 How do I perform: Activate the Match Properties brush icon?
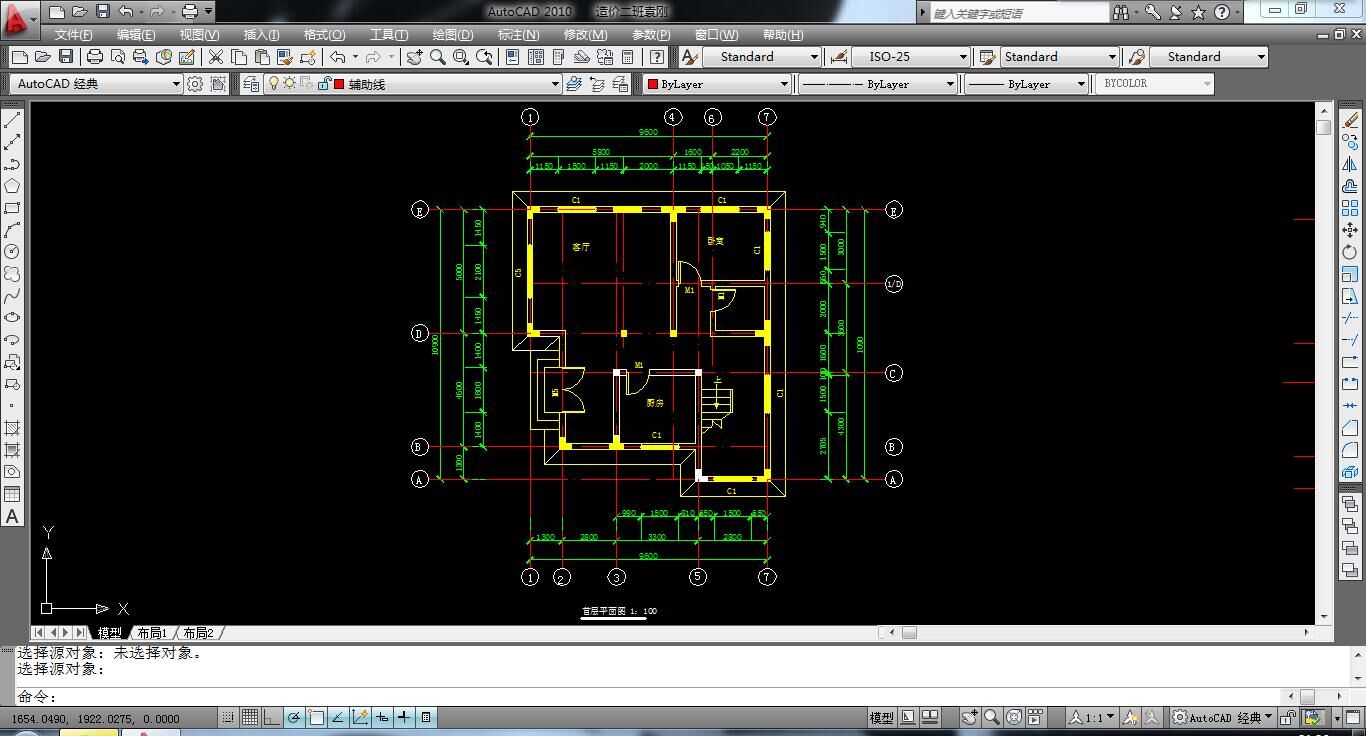[x=308, y=57]
